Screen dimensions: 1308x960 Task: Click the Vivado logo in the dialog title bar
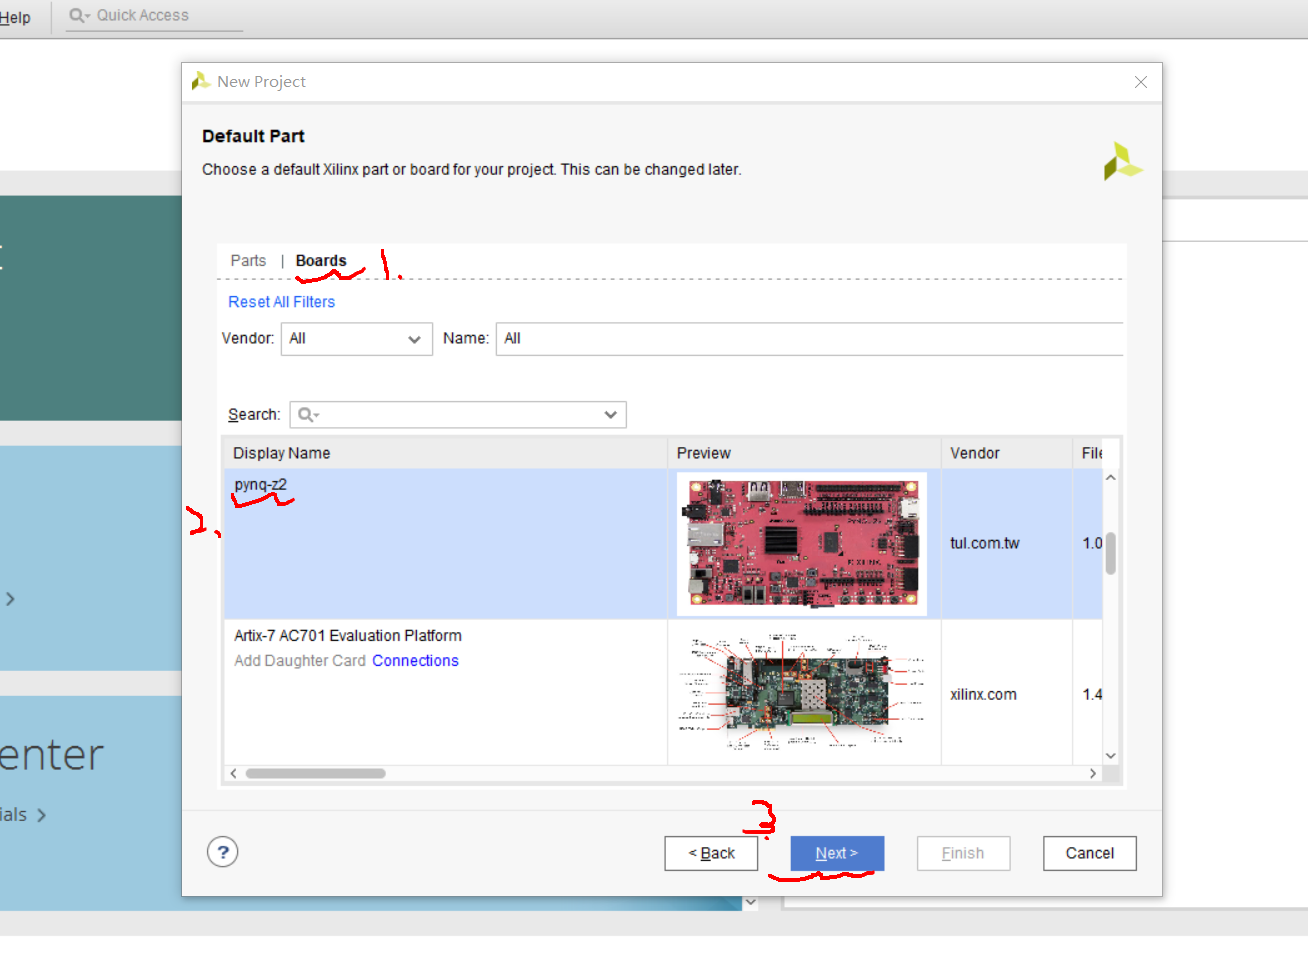pyautogui.click(x=199, y=81)
